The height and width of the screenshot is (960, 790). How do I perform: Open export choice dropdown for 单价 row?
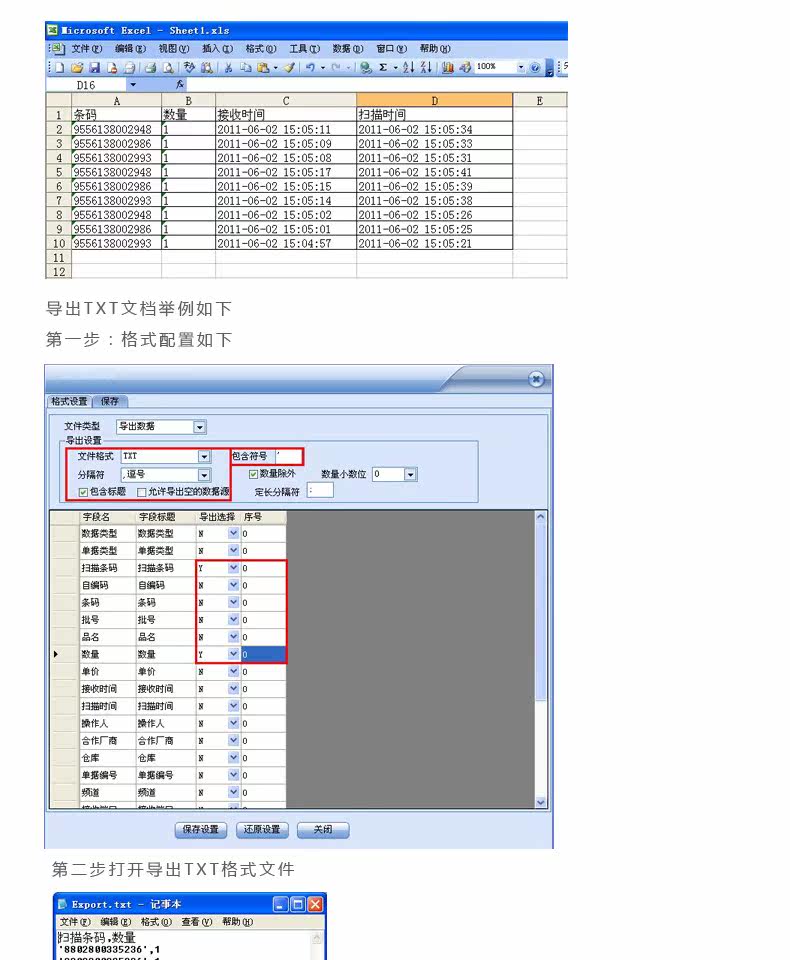tap(233, 672)
